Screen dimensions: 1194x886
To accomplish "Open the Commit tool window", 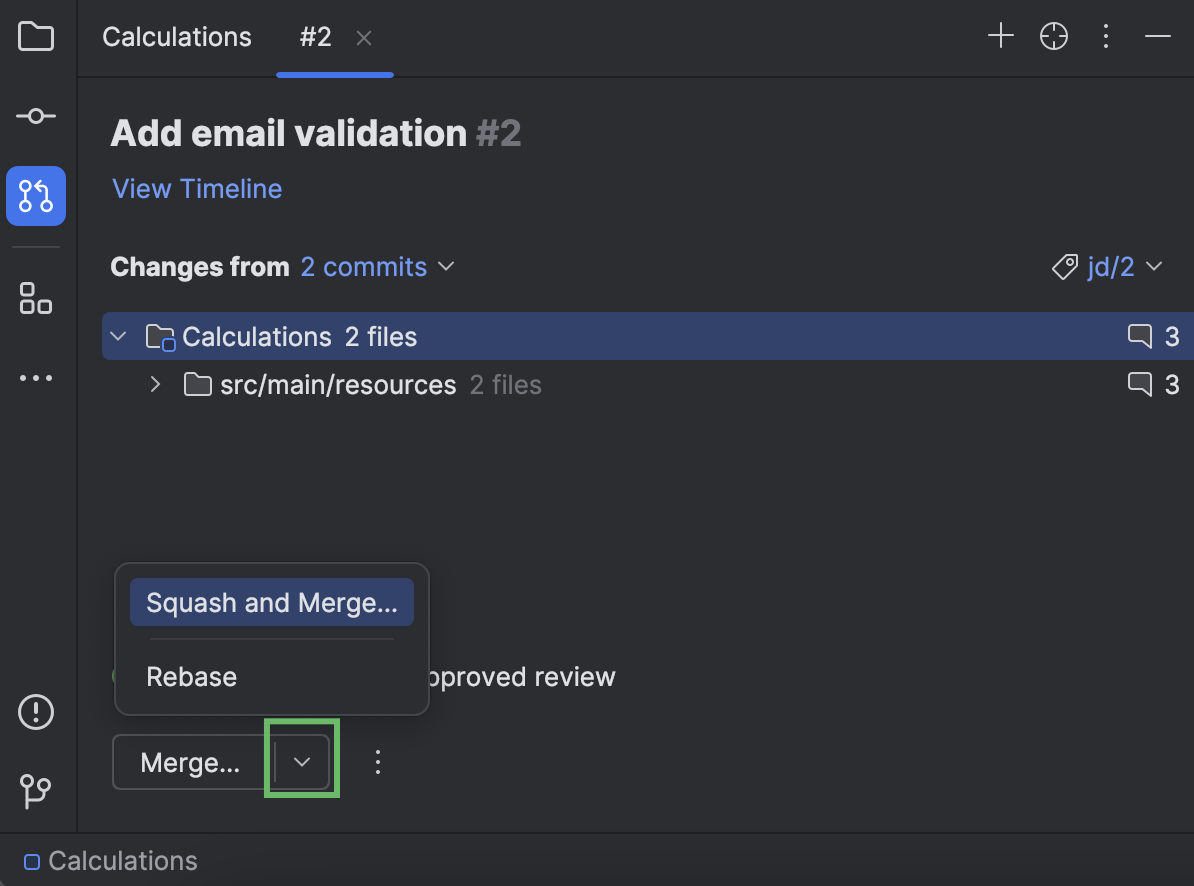I will 36,116.
